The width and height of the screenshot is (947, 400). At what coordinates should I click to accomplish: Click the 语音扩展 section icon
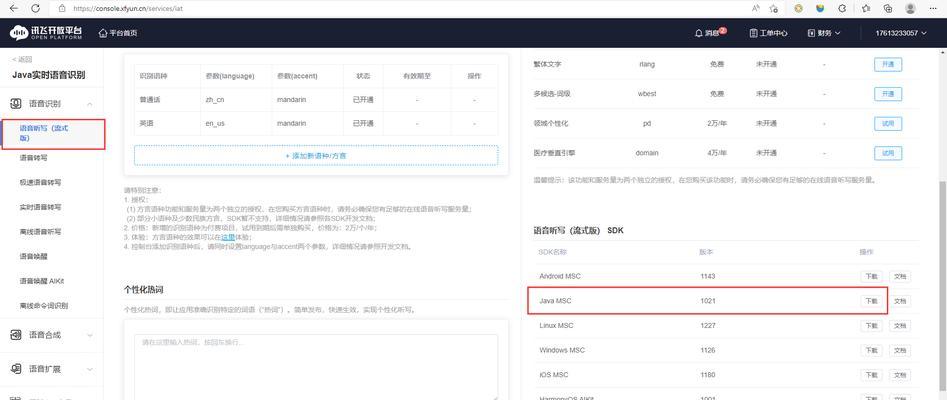coord(16,369)
